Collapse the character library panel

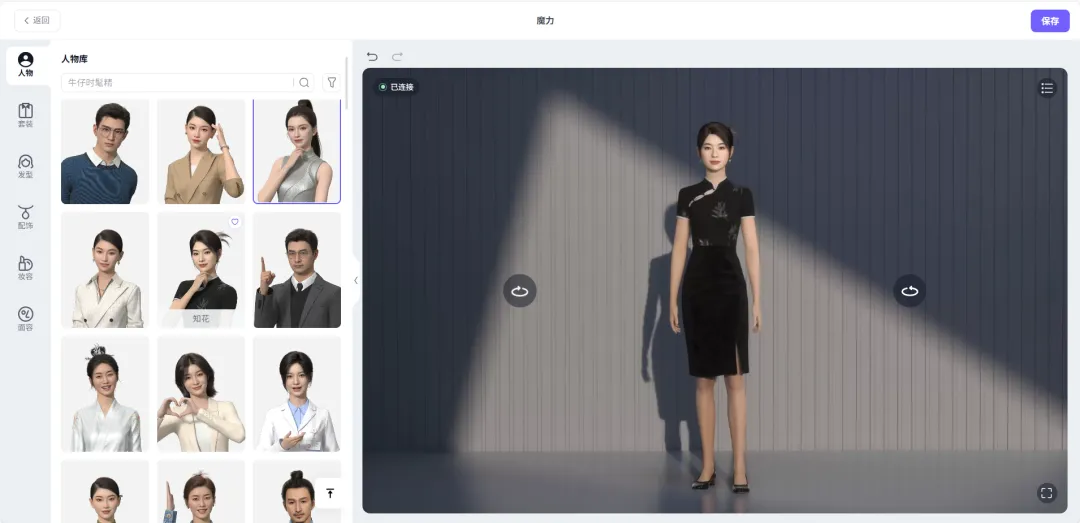coord(356,280)
